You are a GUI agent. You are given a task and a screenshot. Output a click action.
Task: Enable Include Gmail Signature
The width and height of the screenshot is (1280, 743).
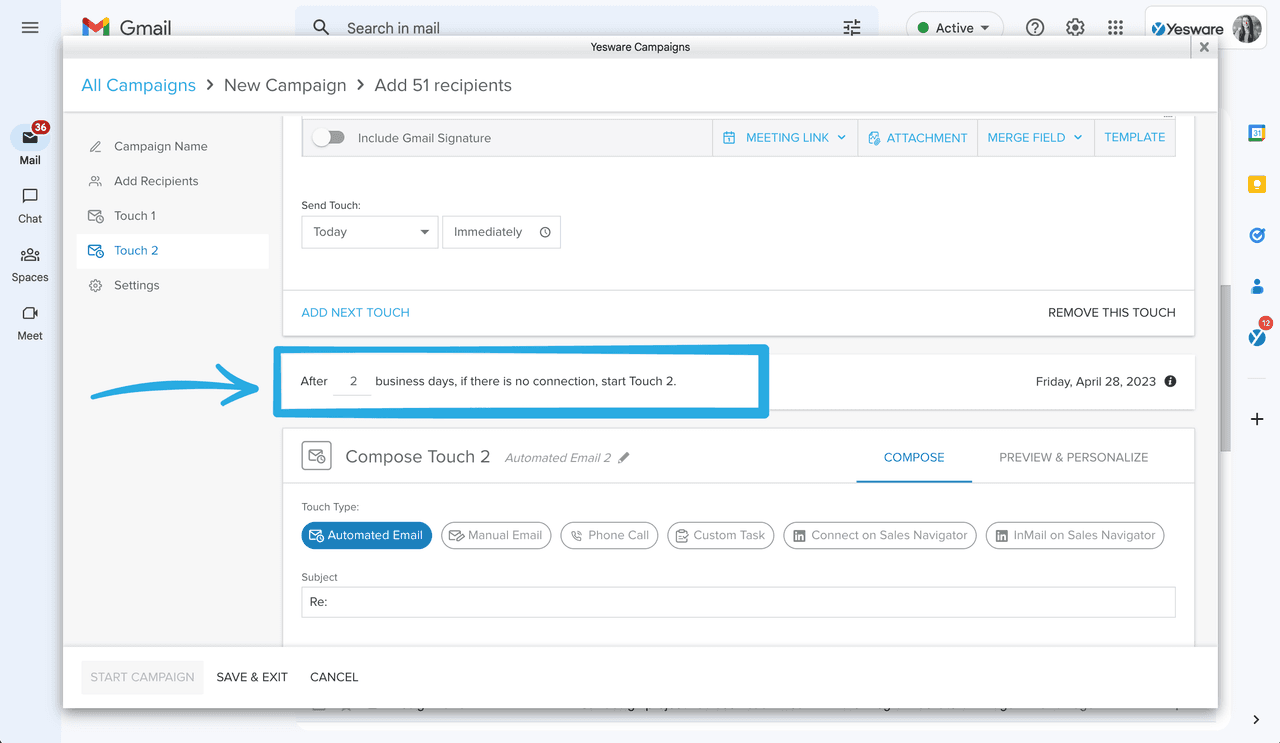tap(329, 137)
